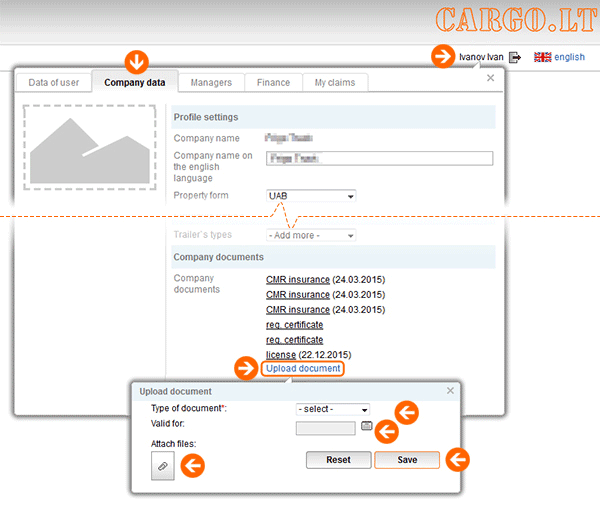Screen dimensions: 600x507
Task: Open the license document link
Action: coord(281,354)
